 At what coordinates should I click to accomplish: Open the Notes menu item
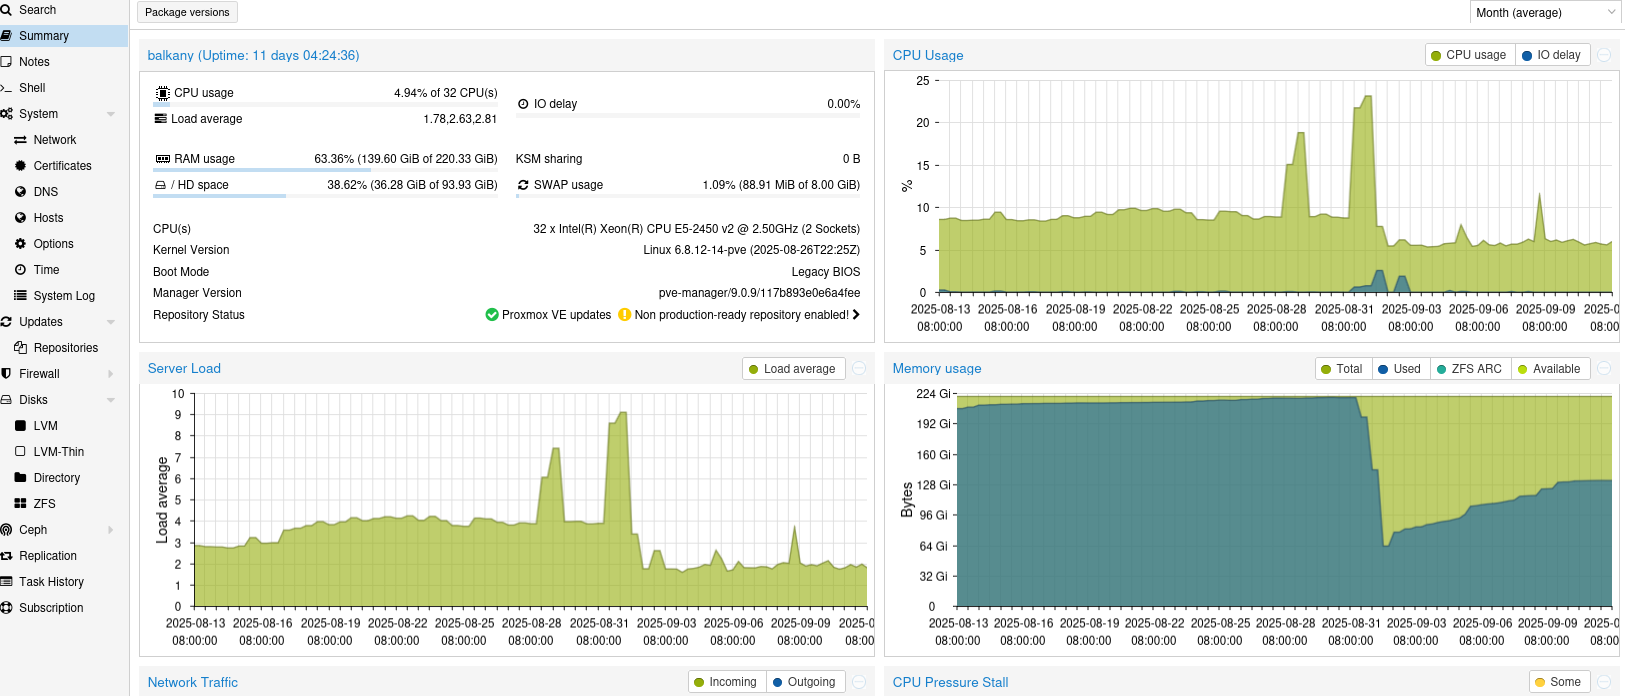click(34, 62)
